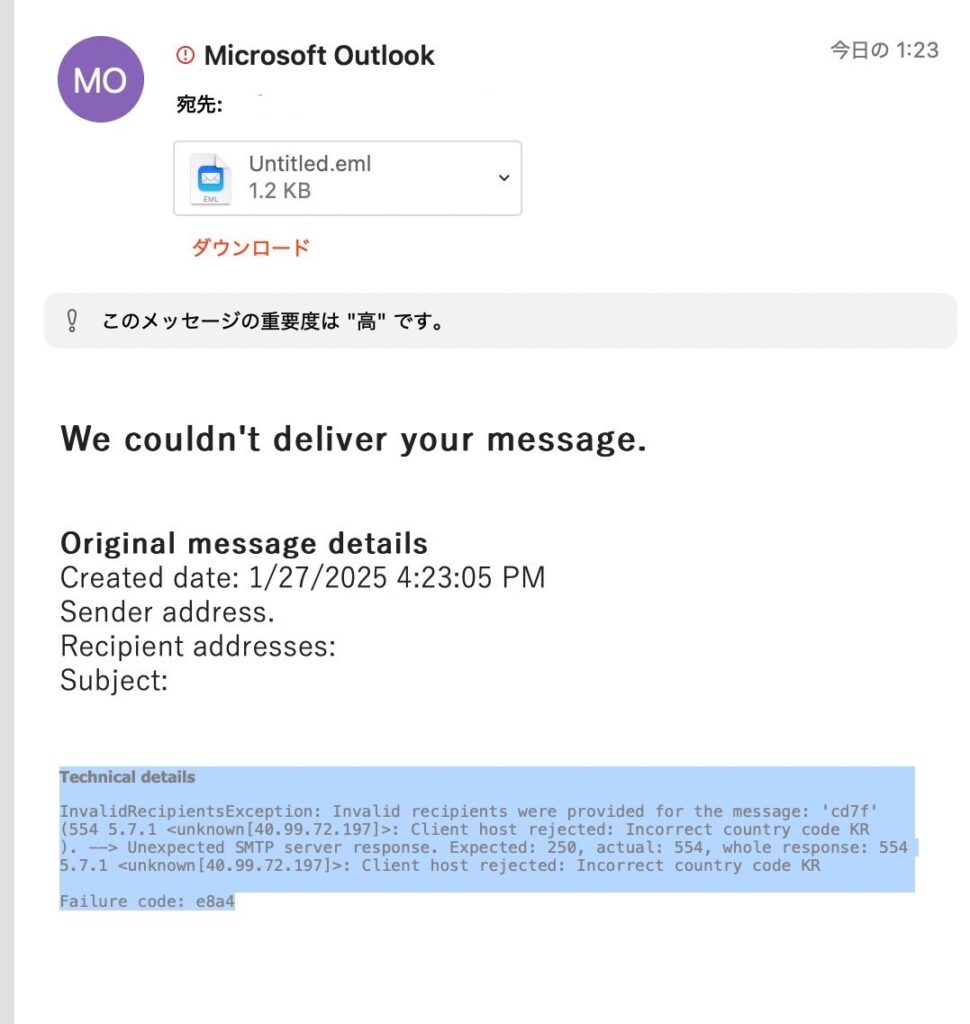Click the 宛先 recipient label
Viewport: 970px width, 1024px height.
[x=199, y=105]
